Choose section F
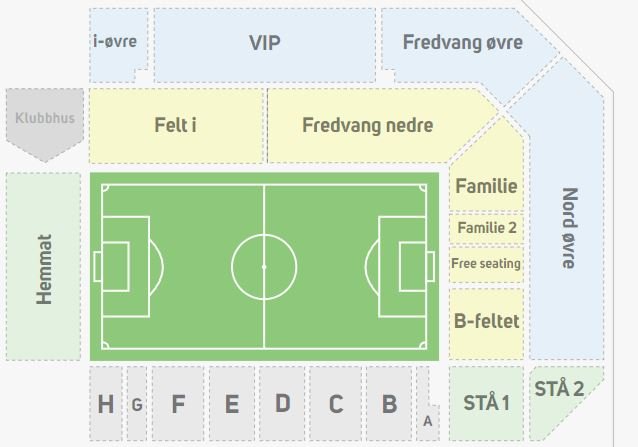638x447 pixels. [178, 403]
